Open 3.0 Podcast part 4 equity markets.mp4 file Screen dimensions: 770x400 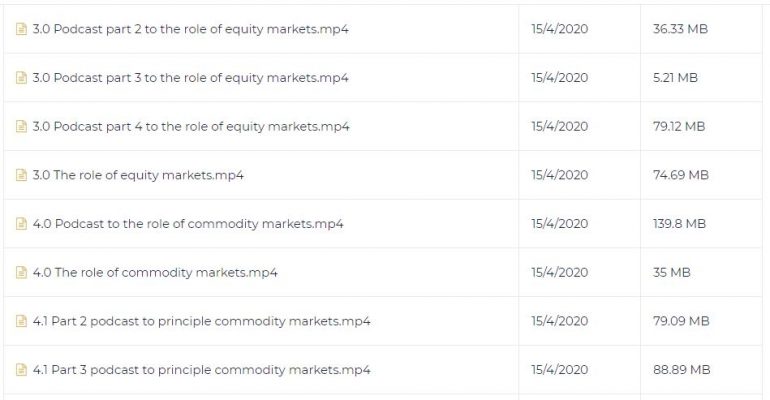click(x=191, y=126)
